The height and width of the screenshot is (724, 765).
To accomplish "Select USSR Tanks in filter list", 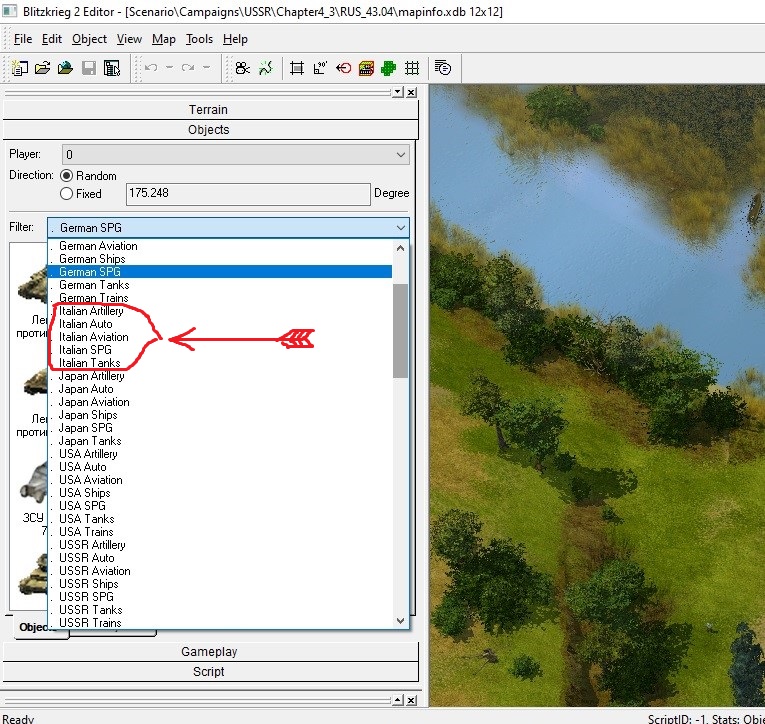I will (220, 610).
